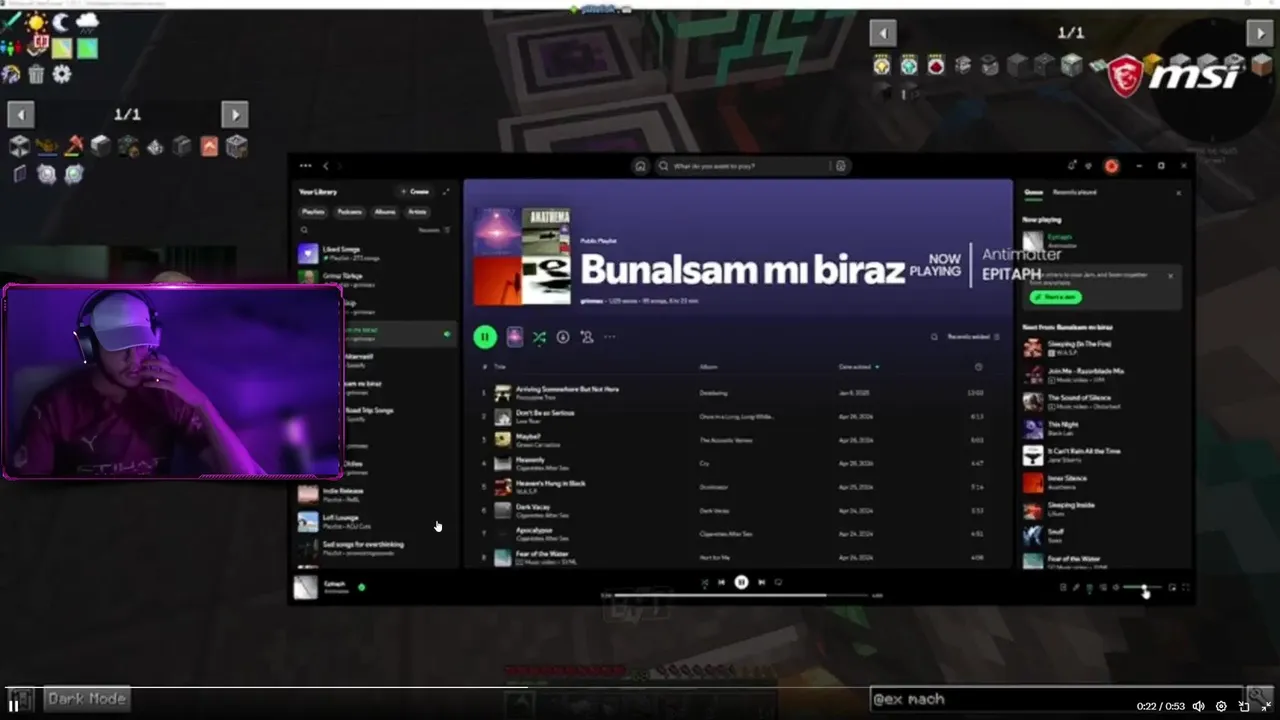
Task: Open the Lofi Lounge playlist
Action: (x=375, y=522)
